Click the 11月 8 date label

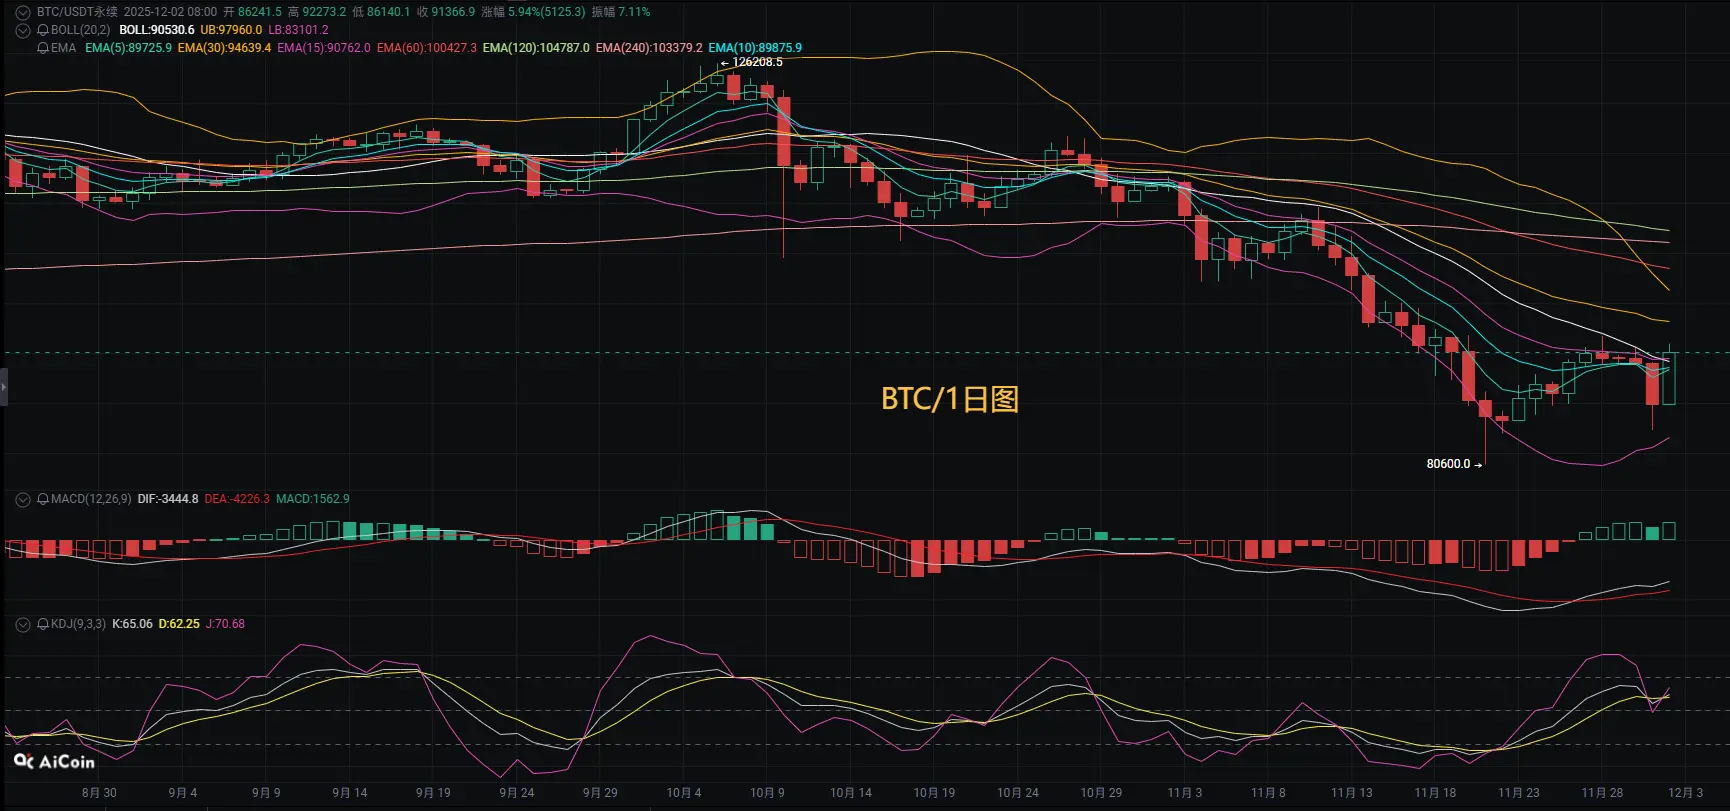[1268, 793]
